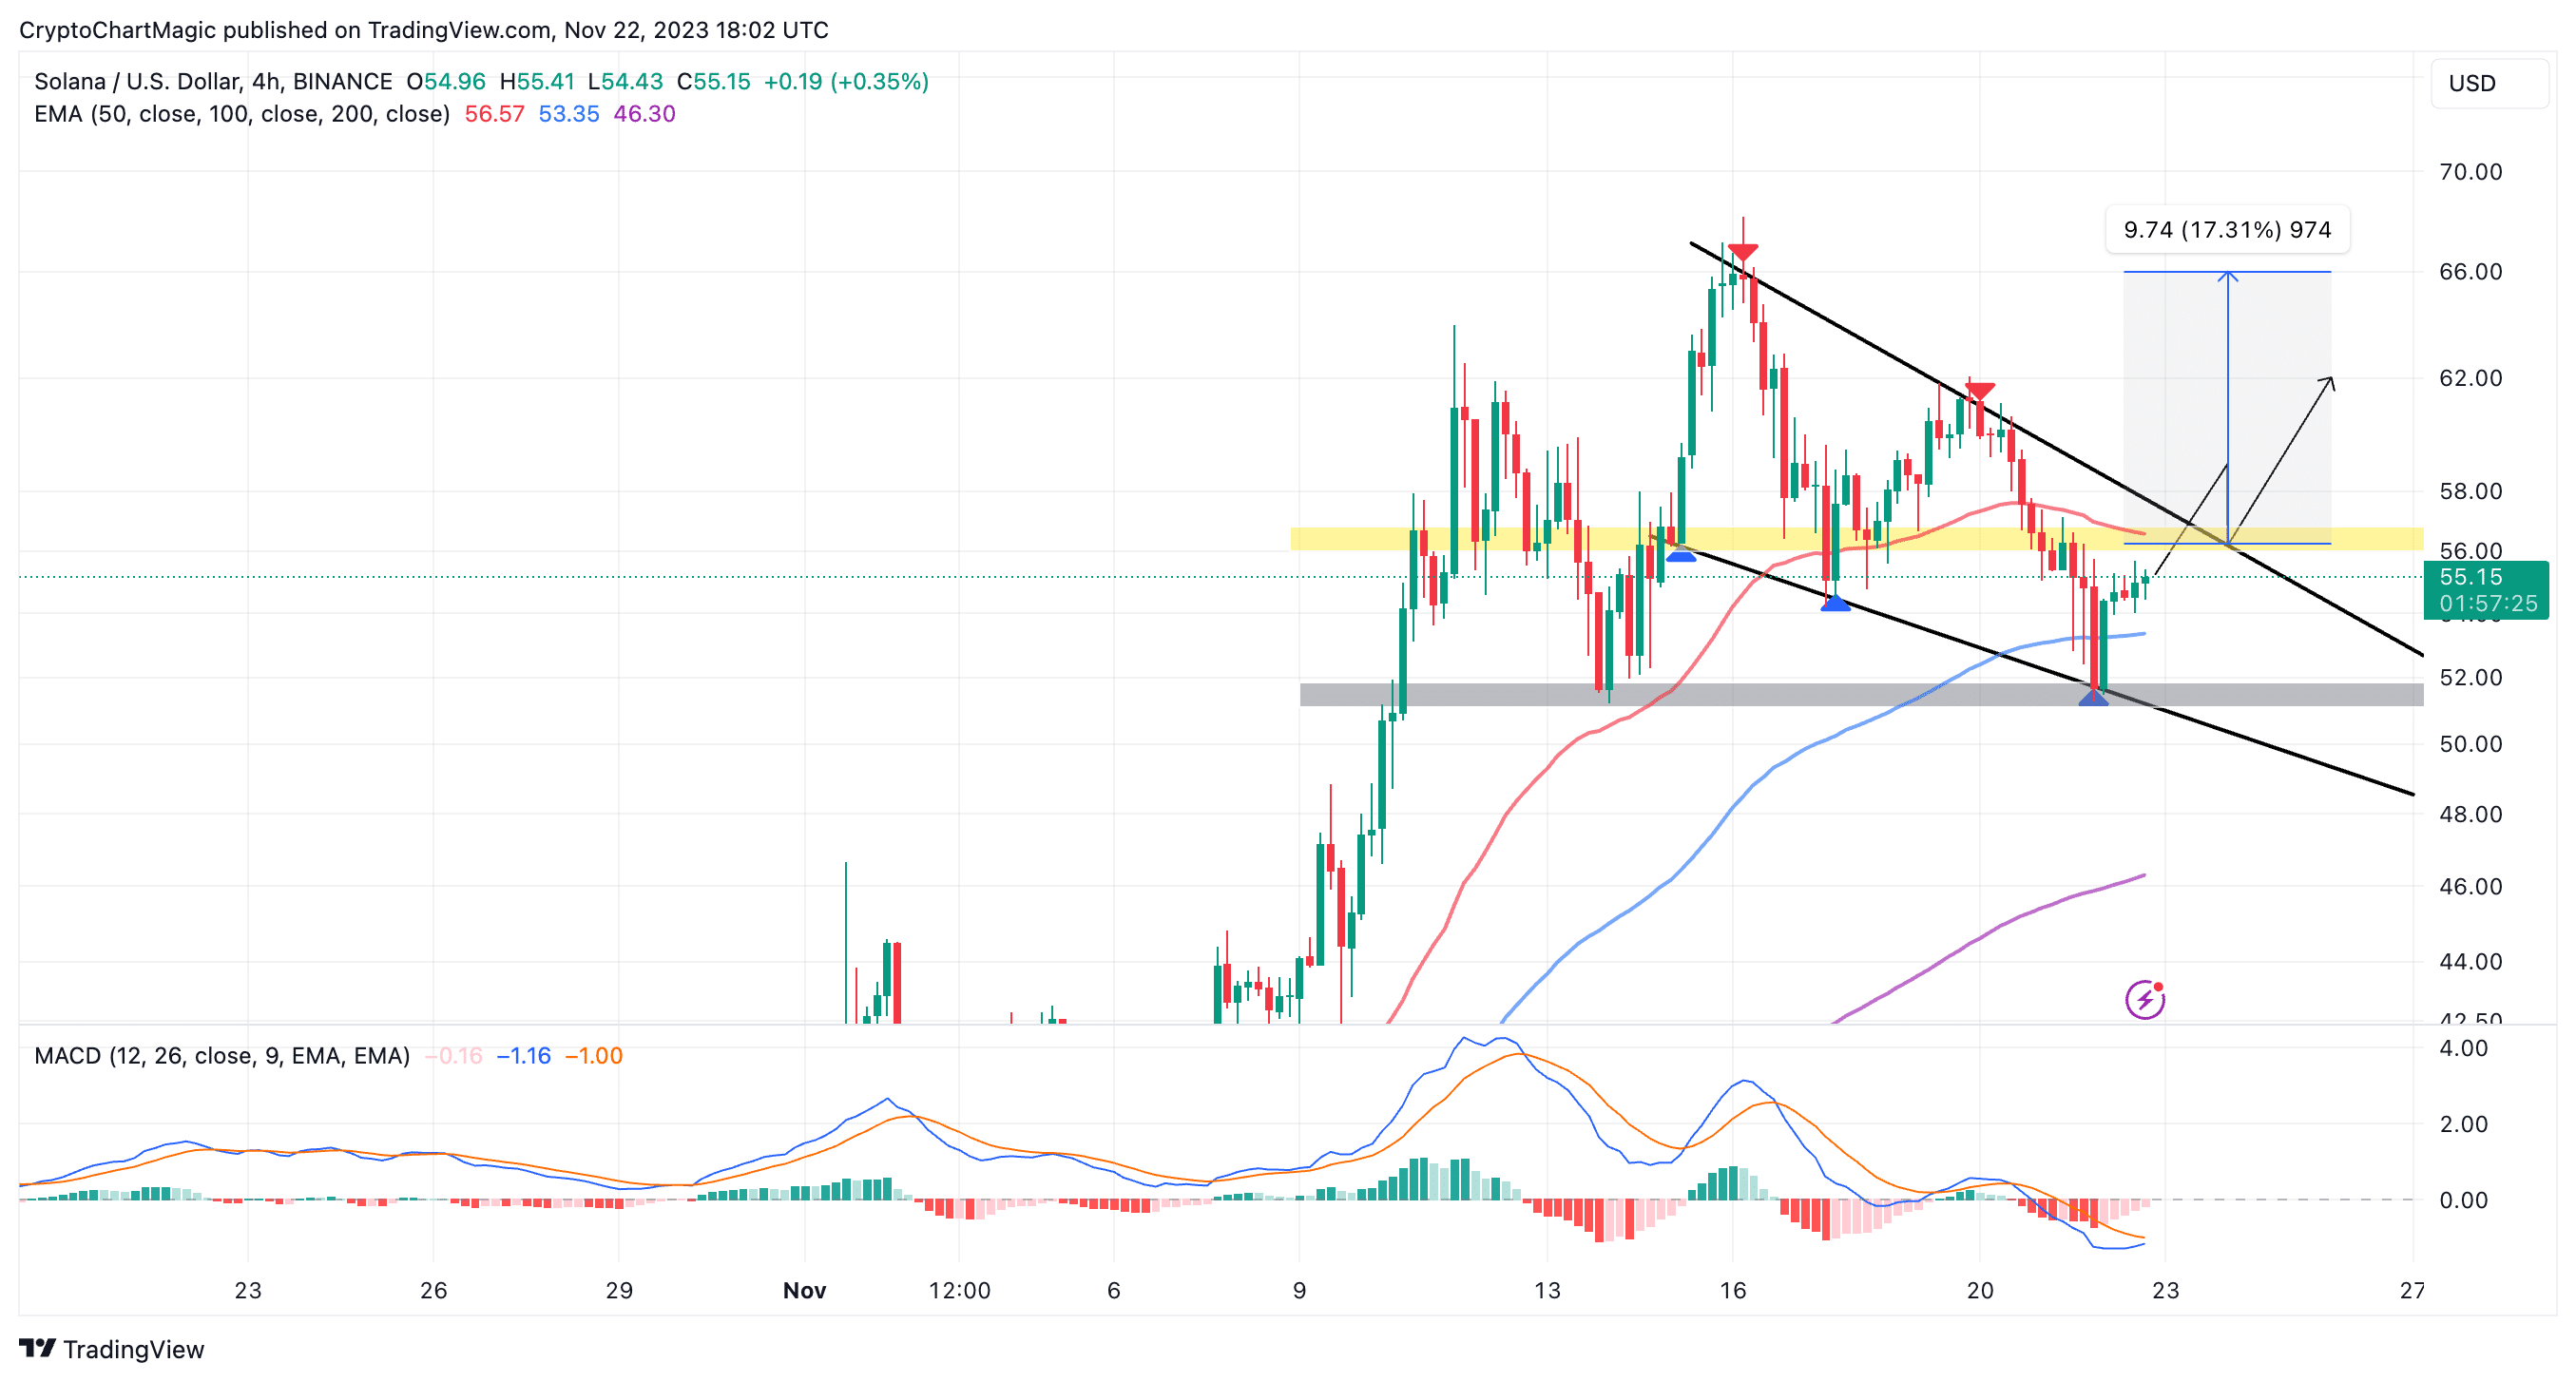The width and height of the screenshot is (2576, 1382).
Task: Click the MACD 4.00 scale label
Action: tap(2463, 1048)
